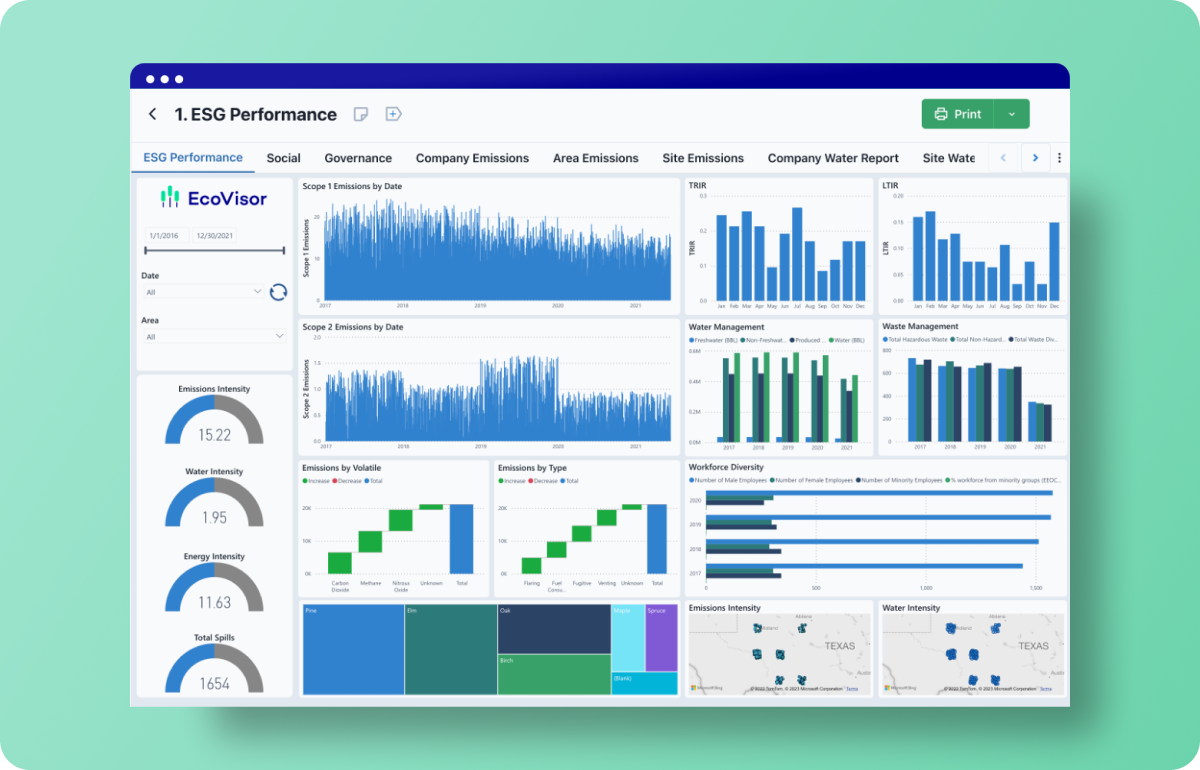This screenshot has width=1200, height=770.
Task: Click the green Print button
Action: 957,114
